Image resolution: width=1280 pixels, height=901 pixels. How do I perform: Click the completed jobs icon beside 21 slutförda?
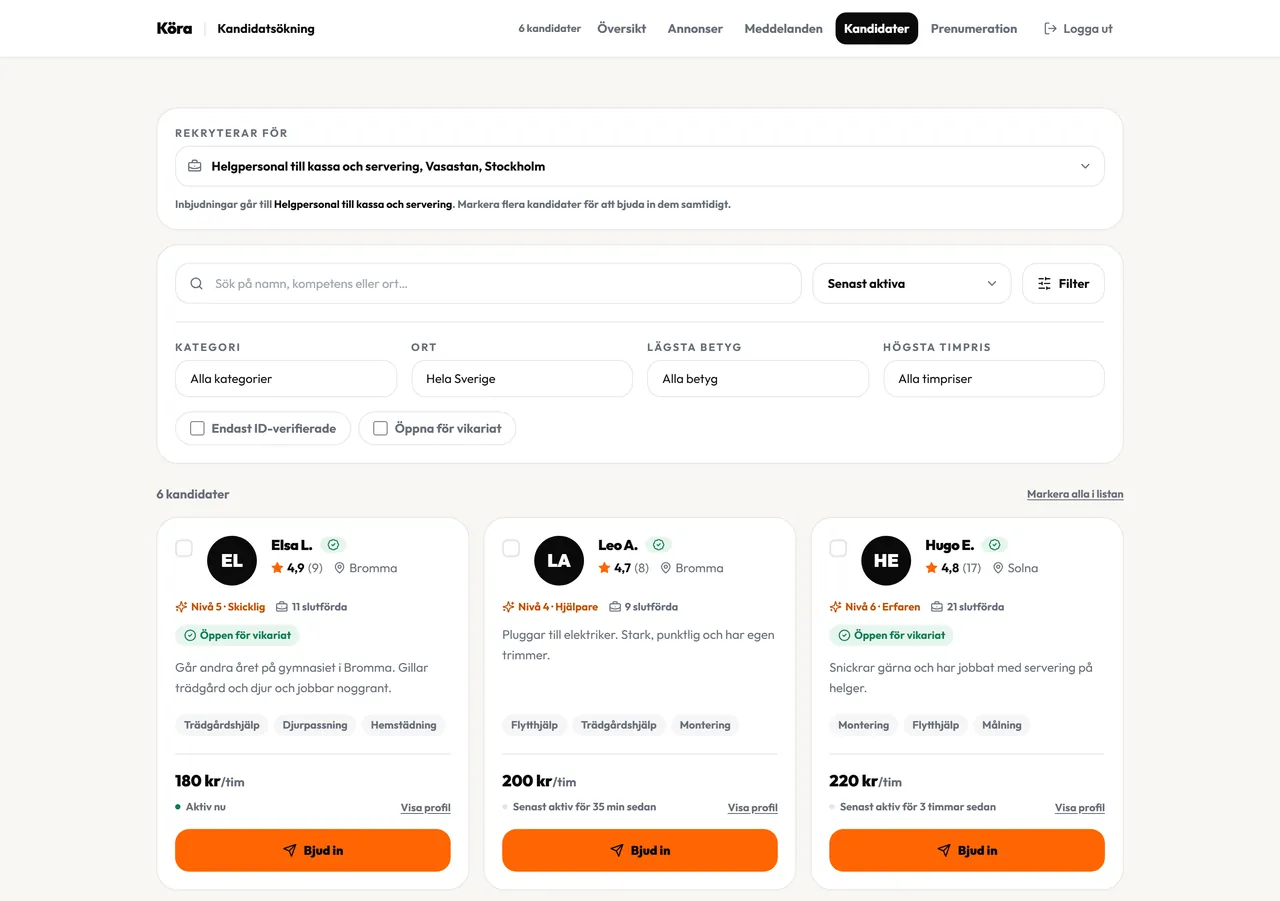936,607
